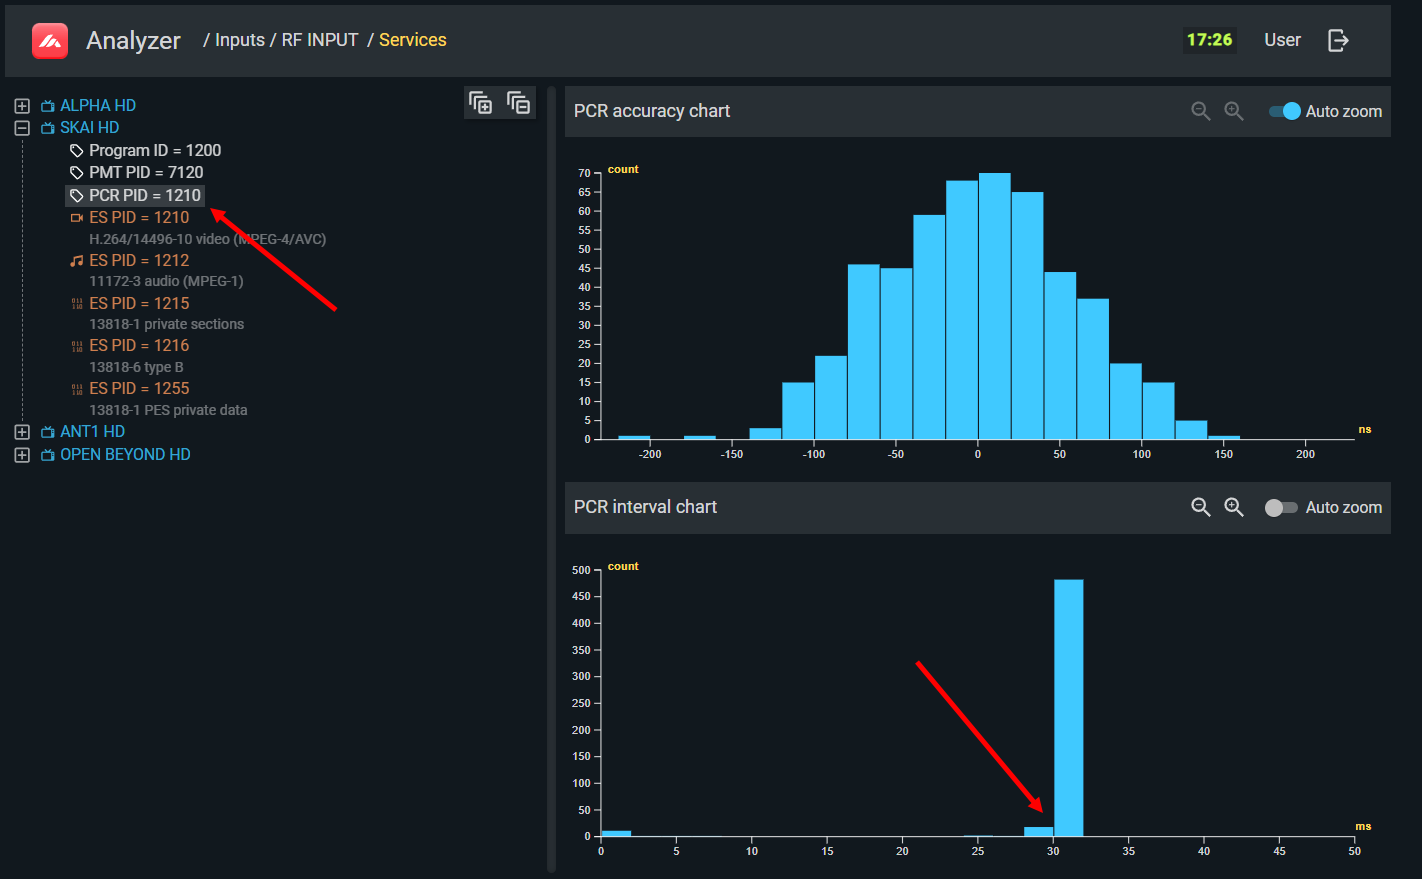1422x879 pixels.
Task: Click the red Analyzer logo icon
Action: (x=49, y=41)
